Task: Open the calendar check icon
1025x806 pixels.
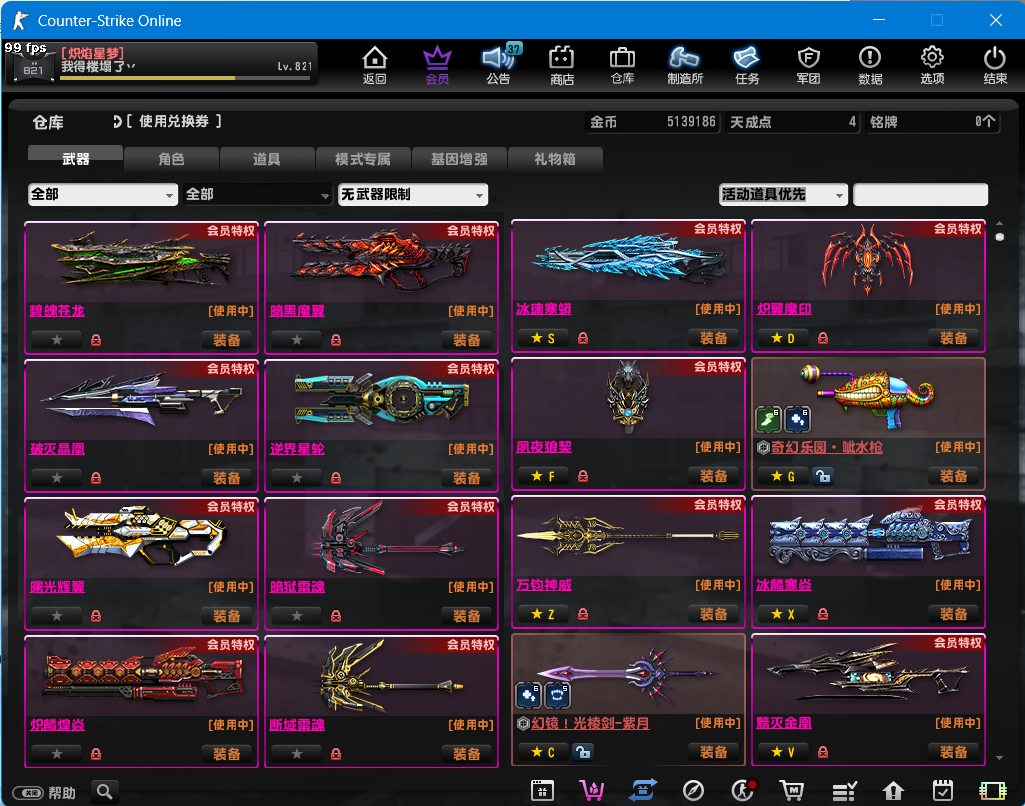Action: click(x=943, y=790)
